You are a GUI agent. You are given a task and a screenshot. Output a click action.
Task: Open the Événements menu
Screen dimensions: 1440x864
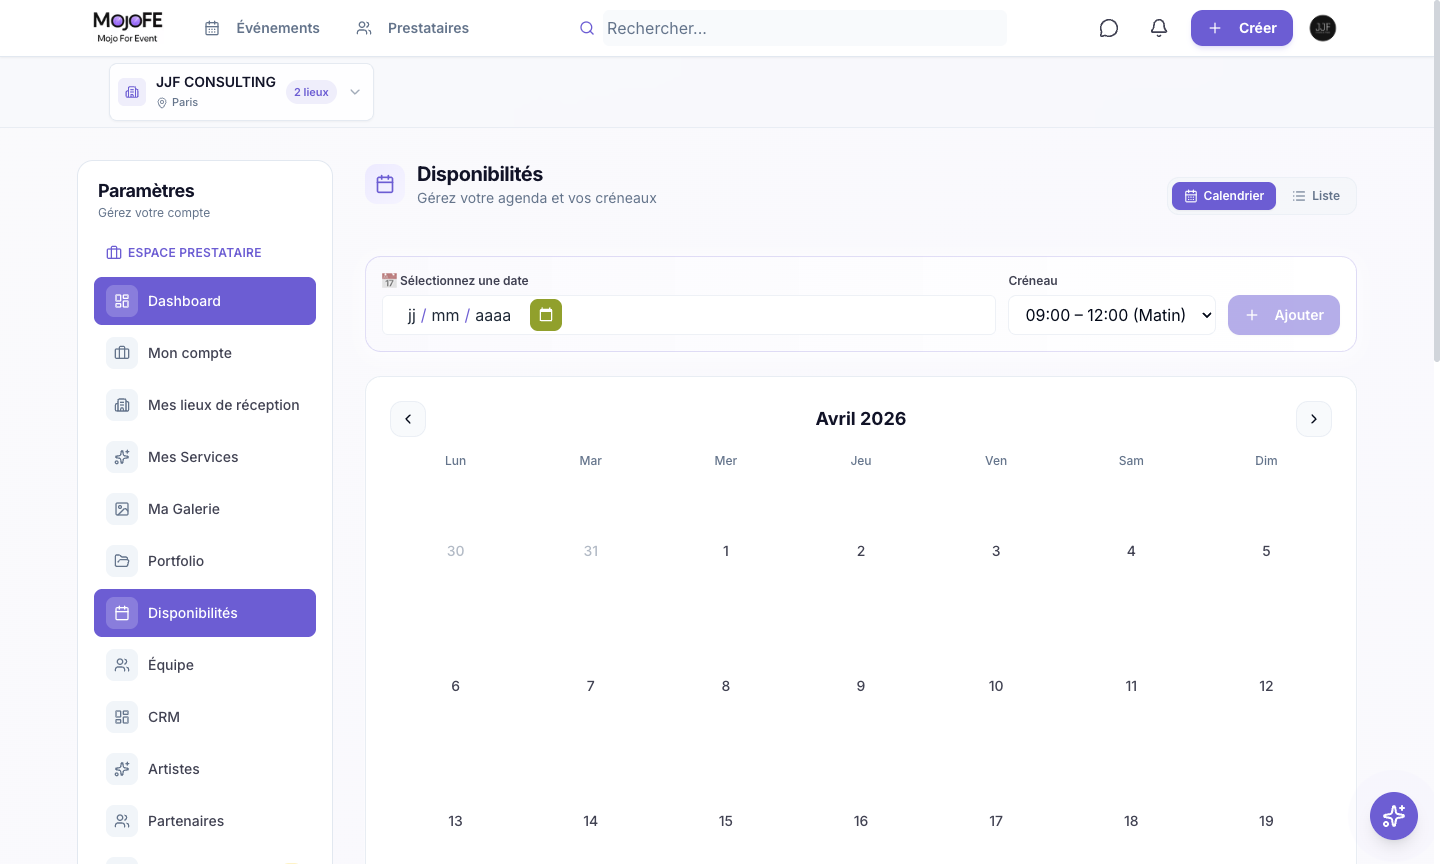click(262, 28)
